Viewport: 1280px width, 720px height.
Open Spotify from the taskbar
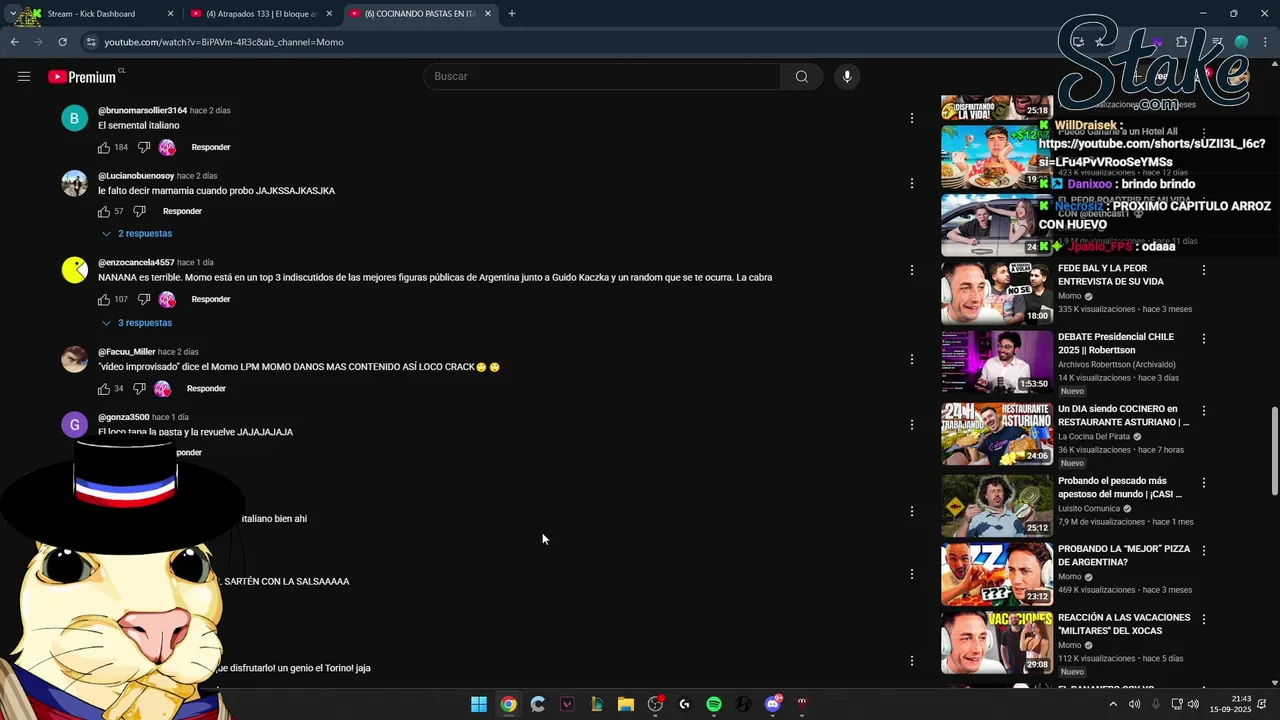pos(714,704)
